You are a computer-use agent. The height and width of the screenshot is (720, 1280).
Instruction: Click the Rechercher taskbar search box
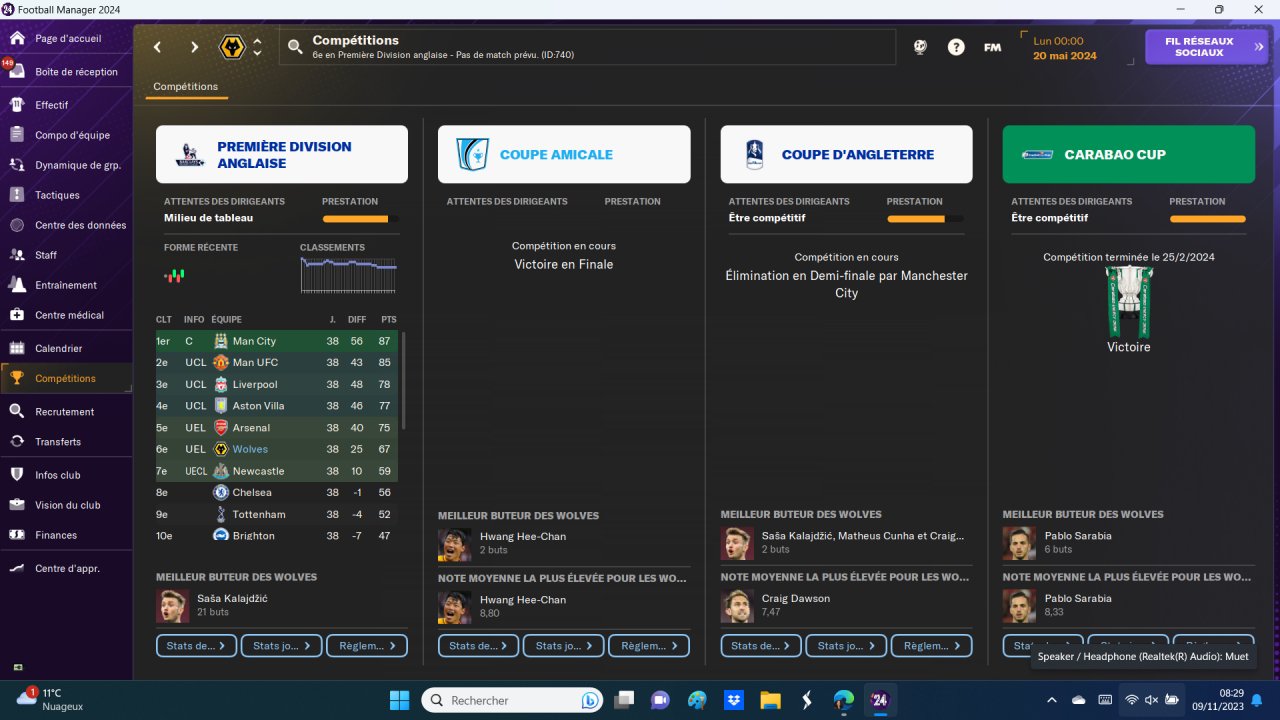click(x=514, y=700)
